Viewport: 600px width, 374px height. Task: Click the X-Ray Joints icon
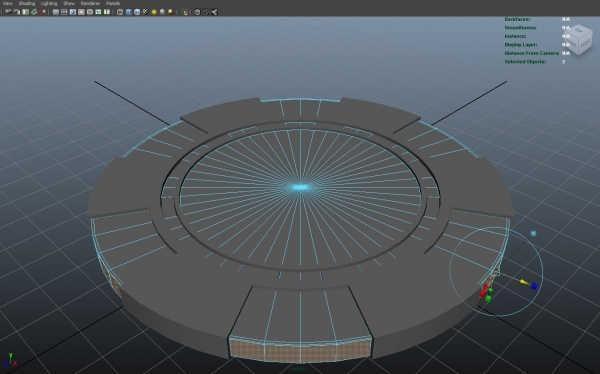pyautogui.click(x=214, y=12)
